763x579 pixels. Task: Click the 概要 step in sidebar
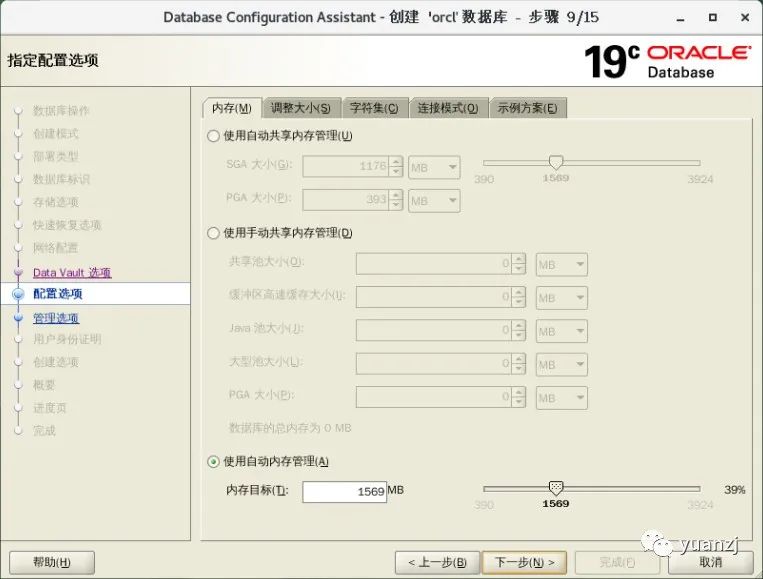click(44, 385)
